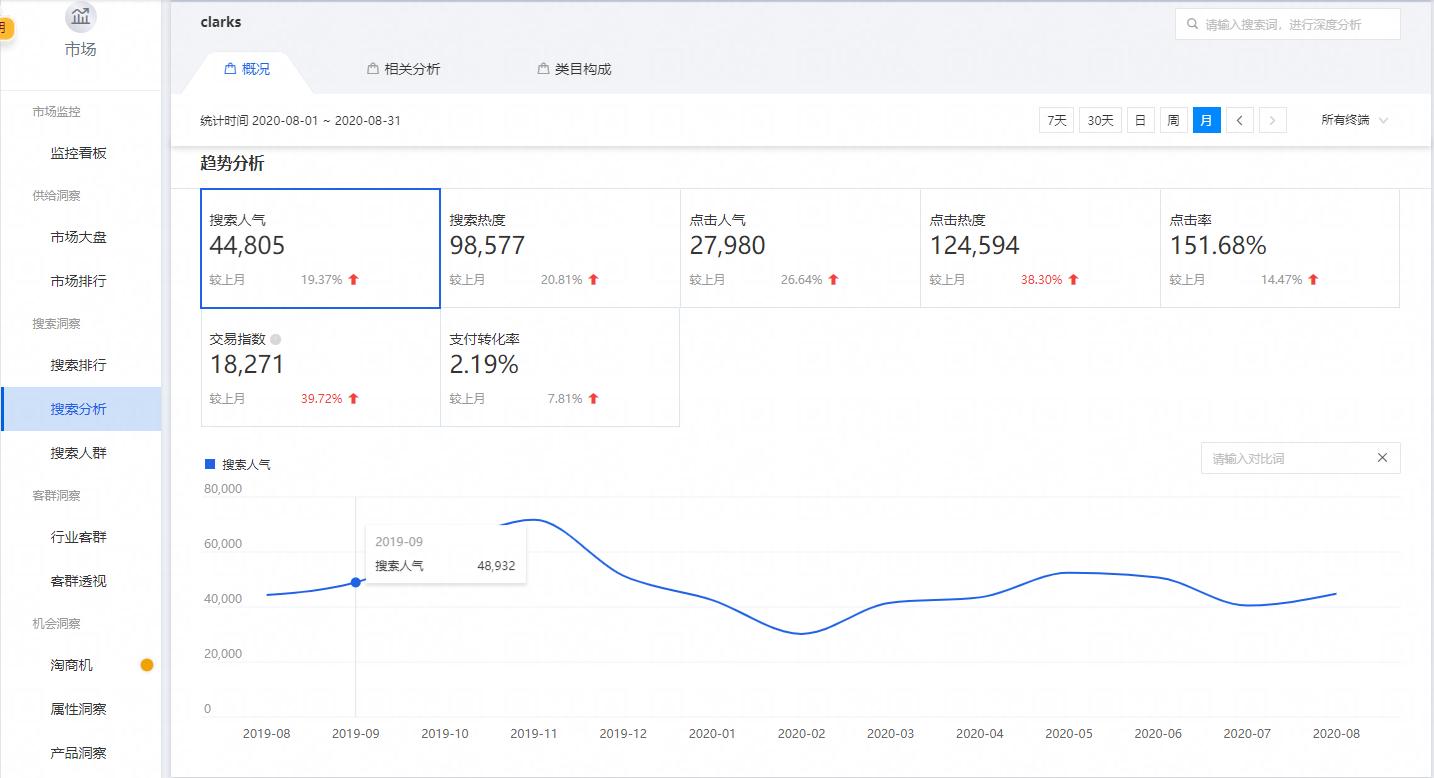This screenshot has height=778, width=1434.
Task: Click the 类目构成 tab icon
Action: pyautogui.click(x=541, y=69)
